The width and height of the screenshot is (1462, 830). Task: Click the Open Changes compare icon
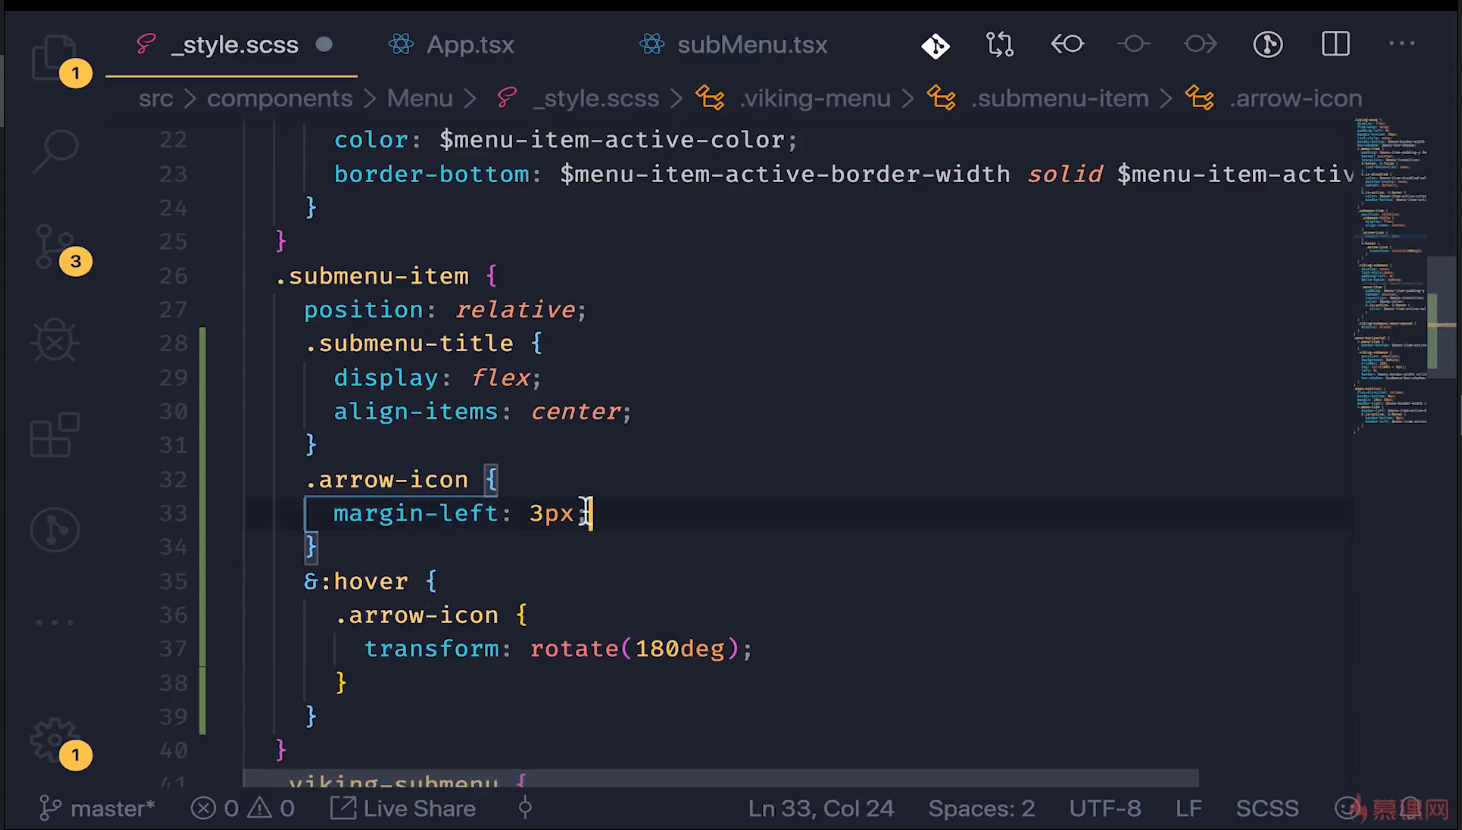pos(999,44)
